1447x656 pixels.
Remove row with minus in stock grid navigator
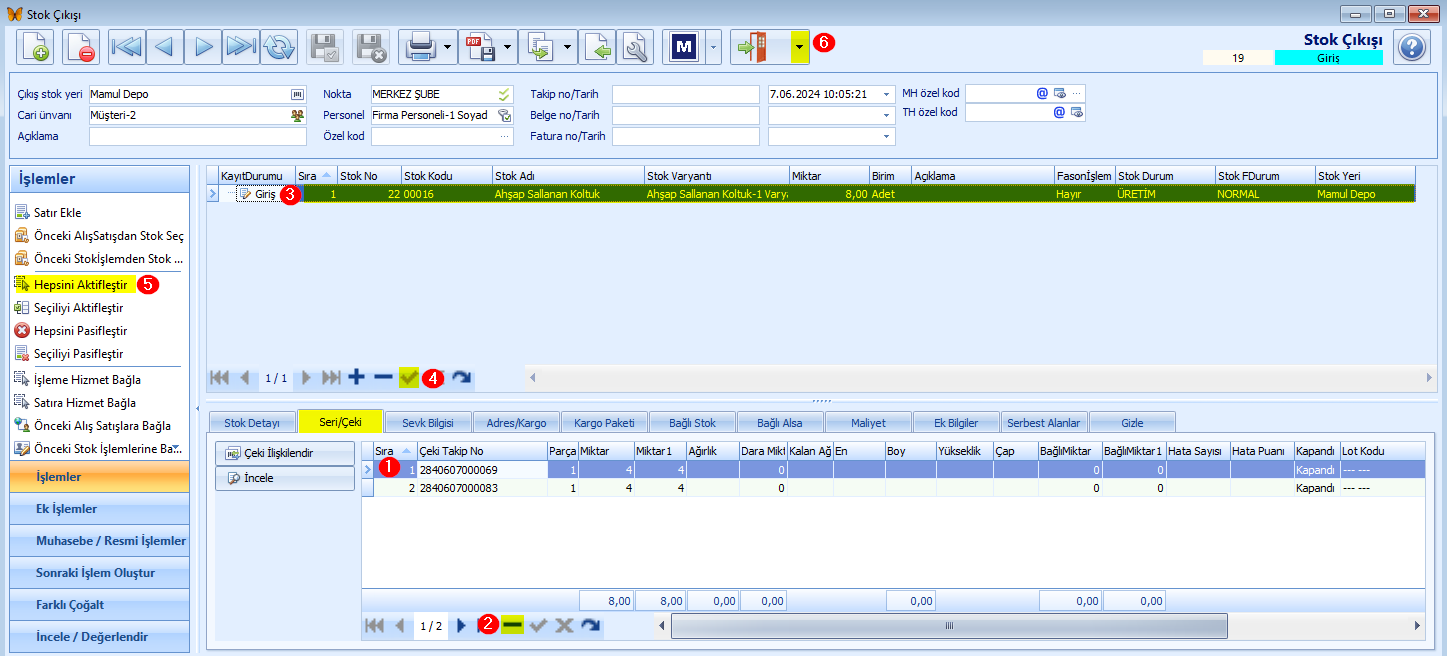pyautogui.click(x=383, y=377)
